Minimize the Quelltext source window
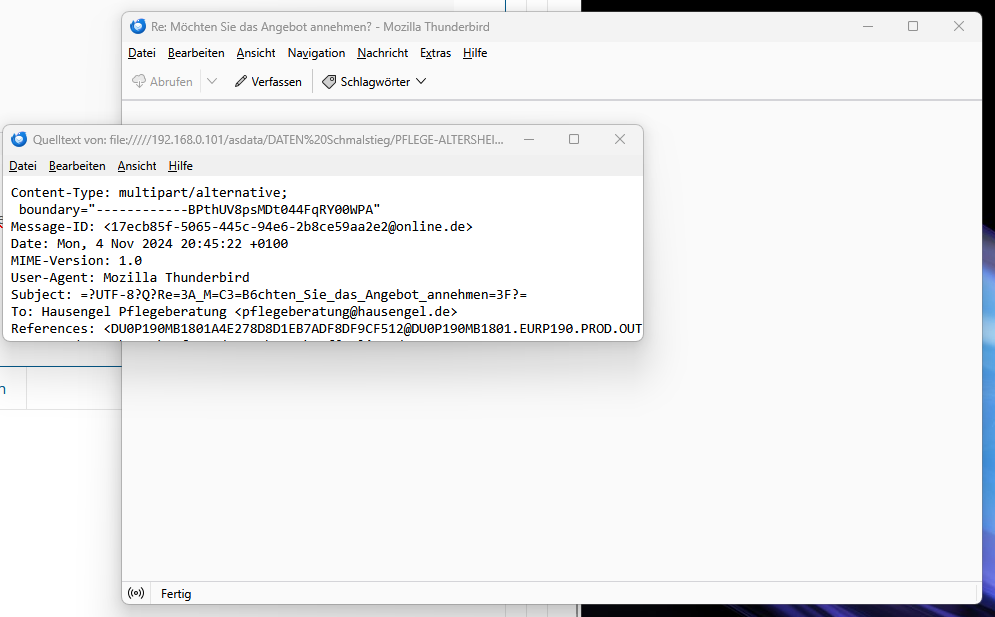This screenshot has width=995, height=617. point(529,139)
